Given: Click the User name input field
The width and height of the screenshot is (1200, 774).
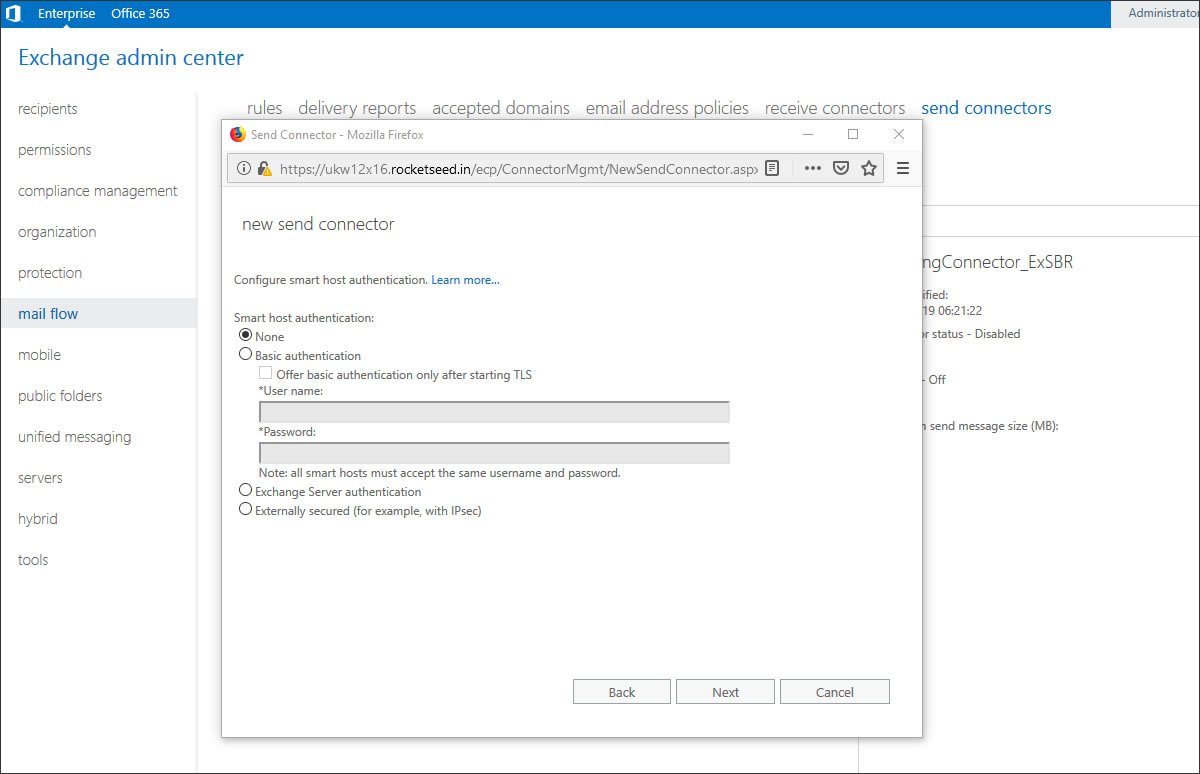Looking at the screenshot, I should [x=494, y=412].
